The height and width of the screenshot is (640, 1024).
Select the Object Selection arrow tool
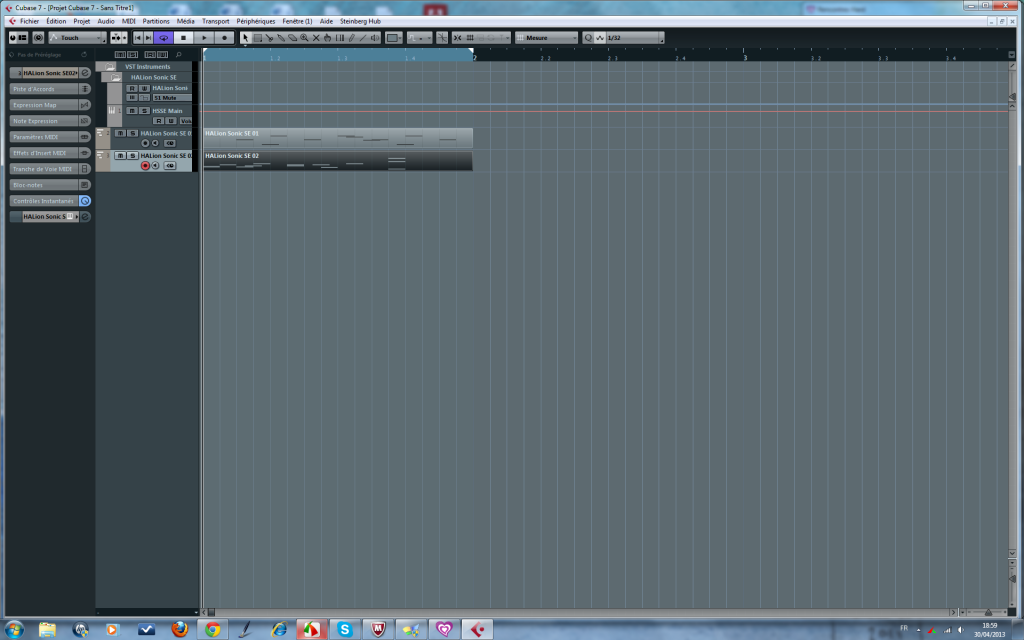click(x=246, y=38)
